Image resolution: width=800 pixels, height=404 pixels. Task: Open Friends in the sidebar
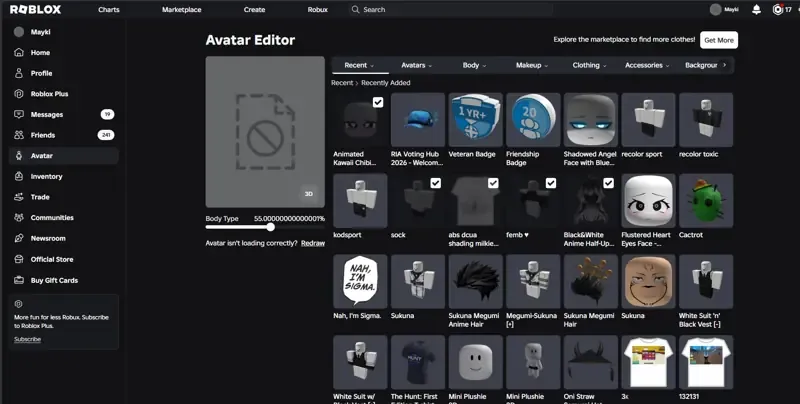64,135
